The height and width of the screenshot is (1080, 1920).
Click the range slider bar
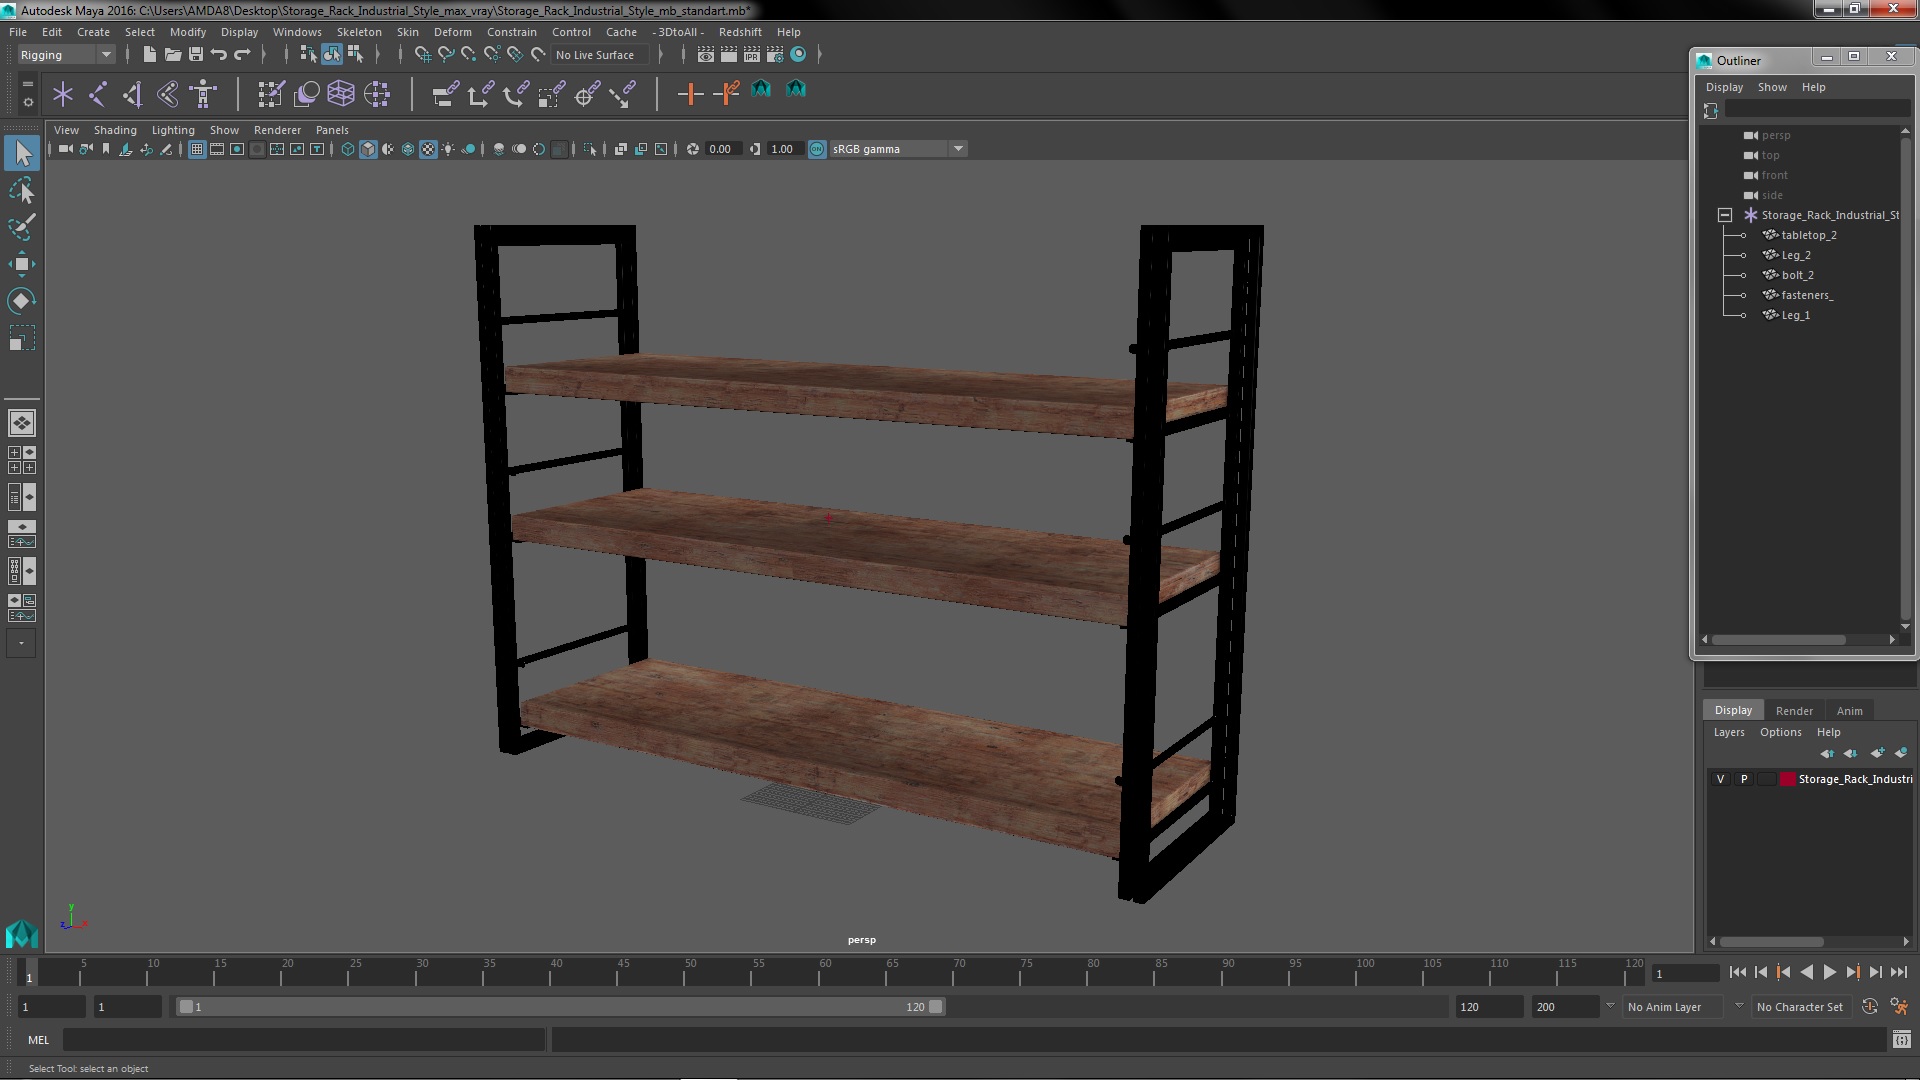click(560, 1007)
